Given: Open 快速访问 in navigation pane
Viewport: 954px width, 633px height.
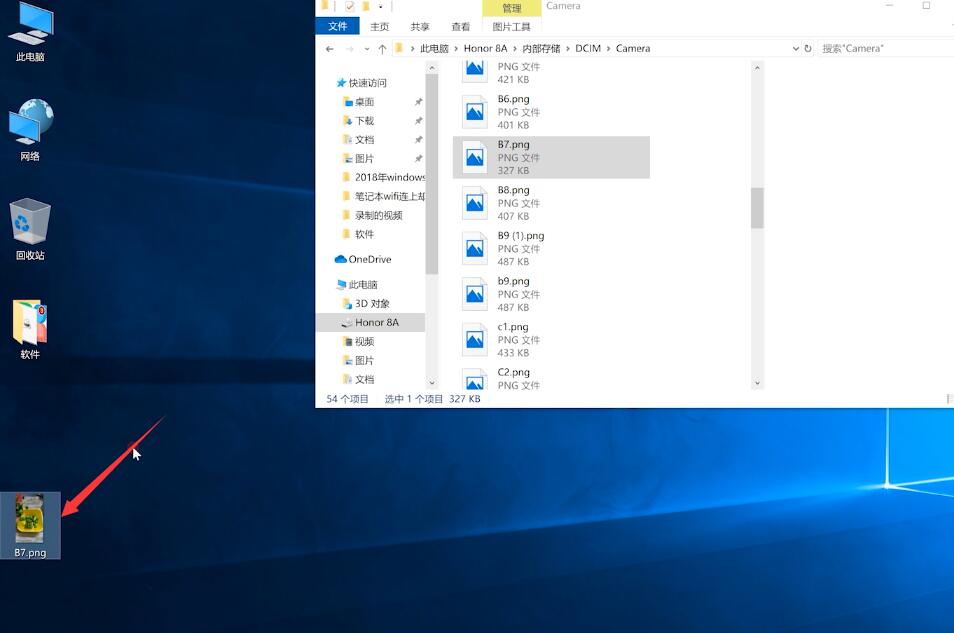Looking at the screenshot, I should click(x=361, y=83).
